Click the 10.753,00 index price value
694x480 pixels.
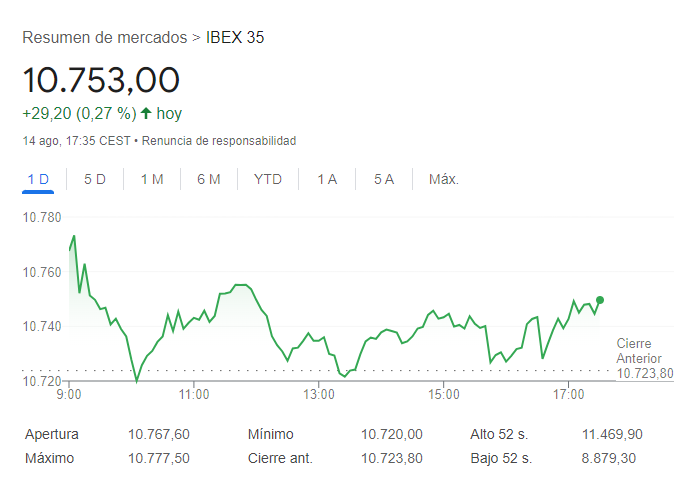tap(101, 80)
